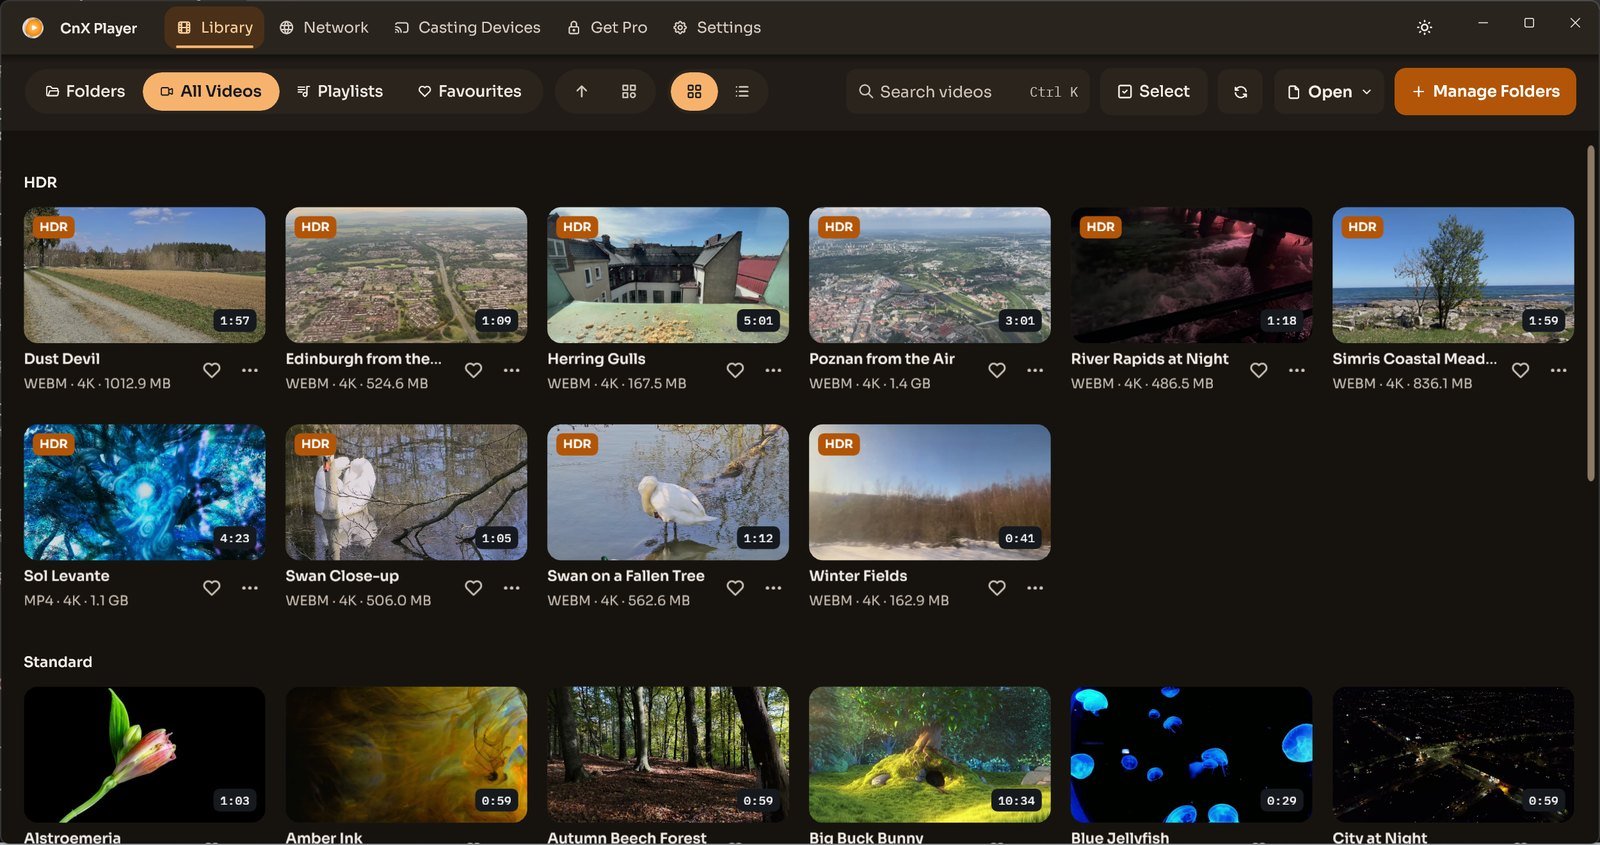Click the sort direction up arrow
Screen dimensions: 1600x845
(x=581, y=92)
